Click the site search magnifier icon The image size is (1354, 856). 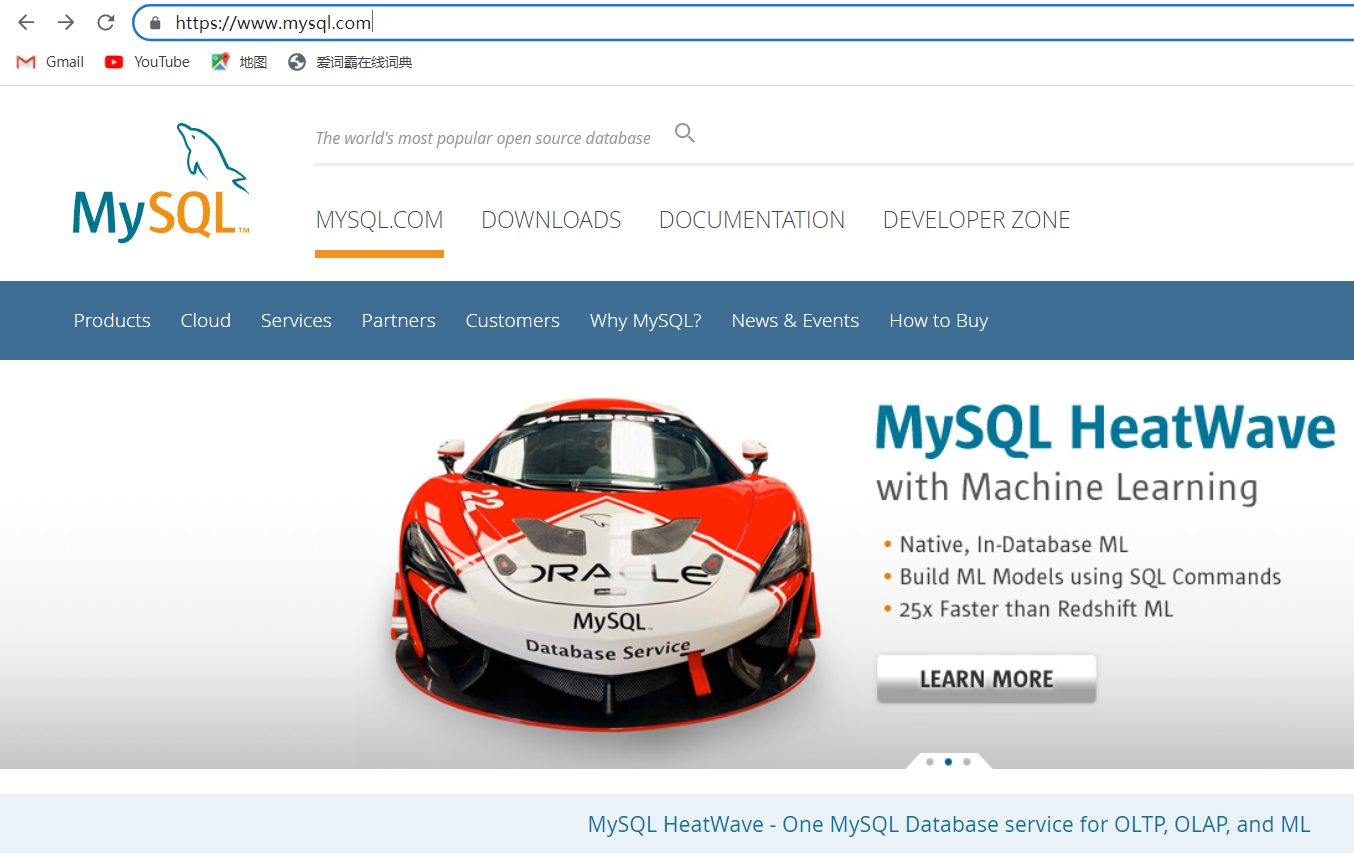685,133
